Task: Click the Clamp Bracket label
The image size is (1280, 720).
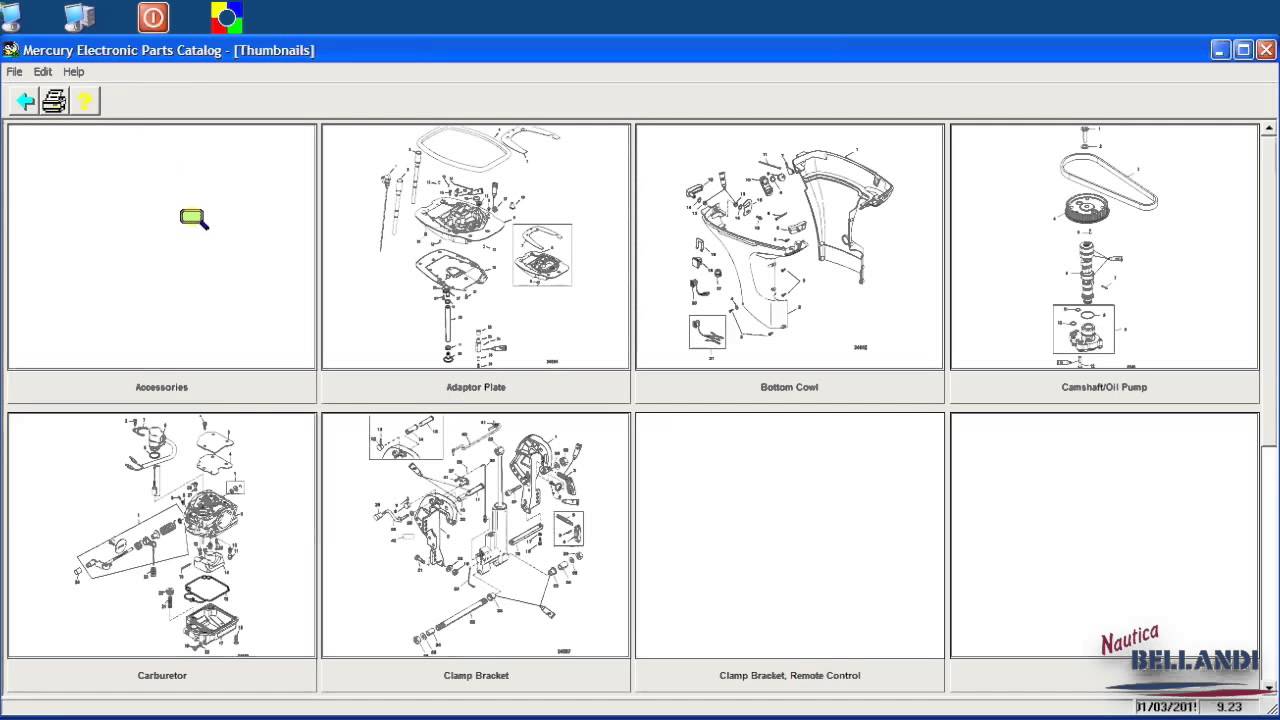Action: [x=476, y=675]
